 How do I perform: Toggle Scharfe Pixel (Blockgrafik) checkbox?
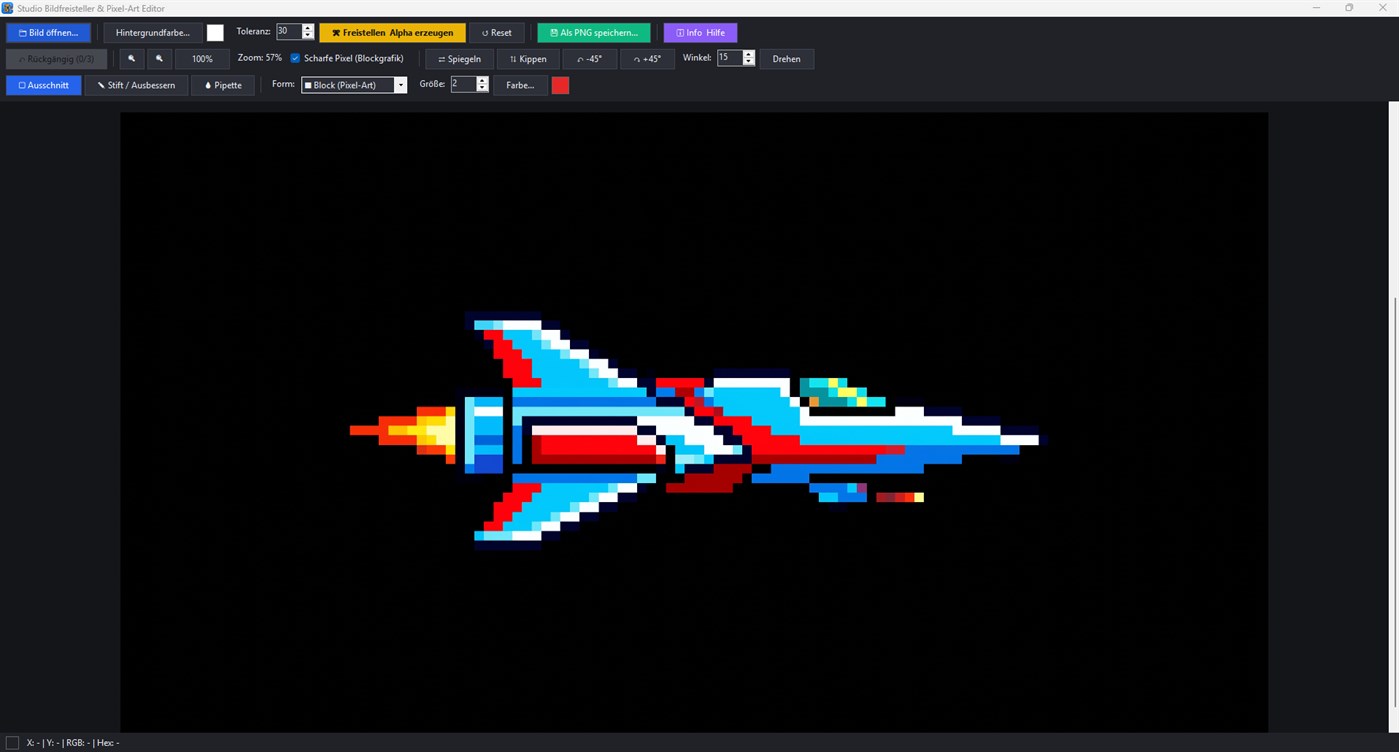[x=295, y=58]
